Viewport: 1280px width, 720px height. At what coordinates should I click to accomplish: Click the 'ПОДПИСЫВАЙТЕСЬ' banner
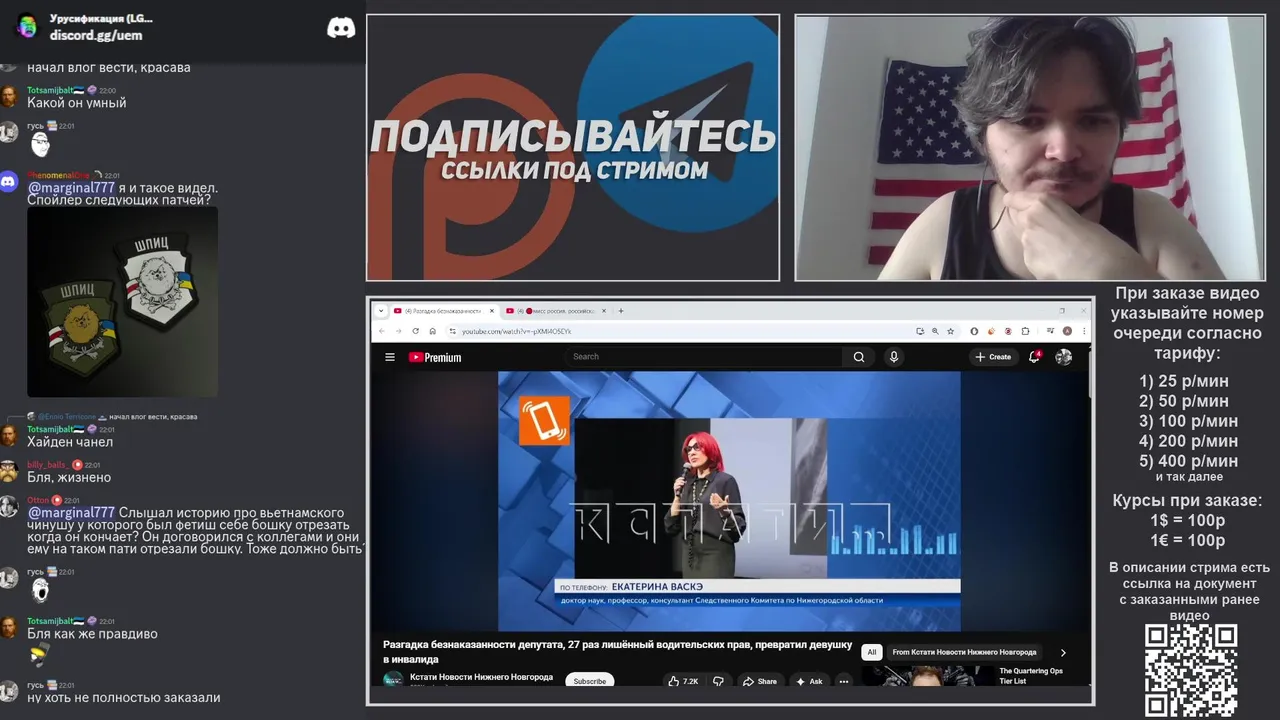(x=573, y=147)
